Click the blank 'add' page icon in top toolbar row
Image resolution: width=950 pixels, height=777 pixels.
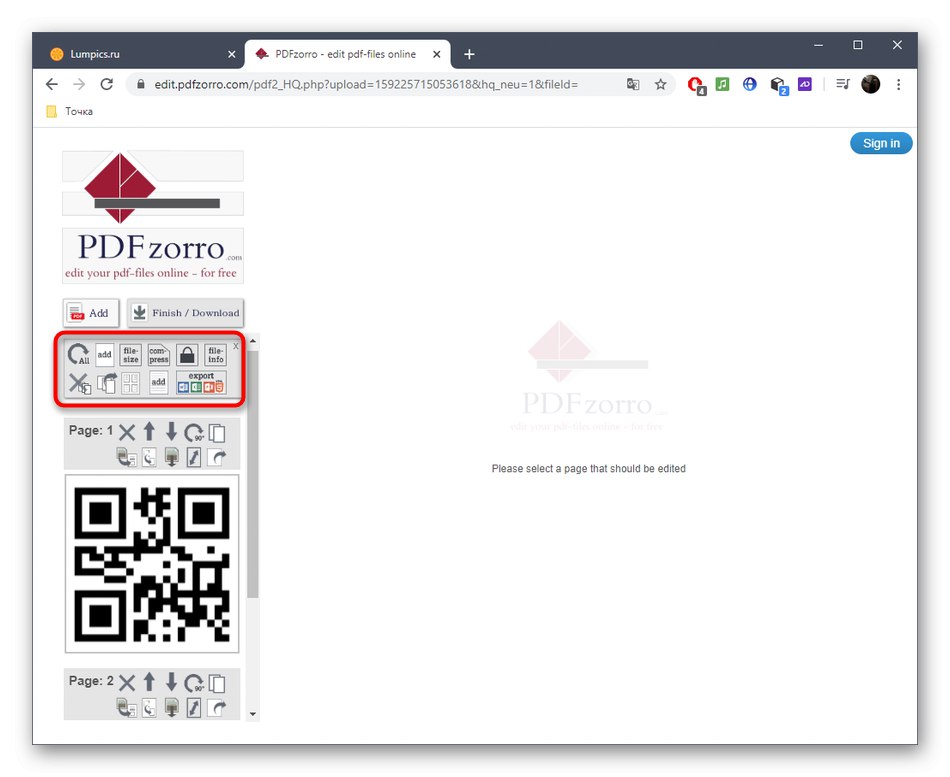click(x=104, y=355)
